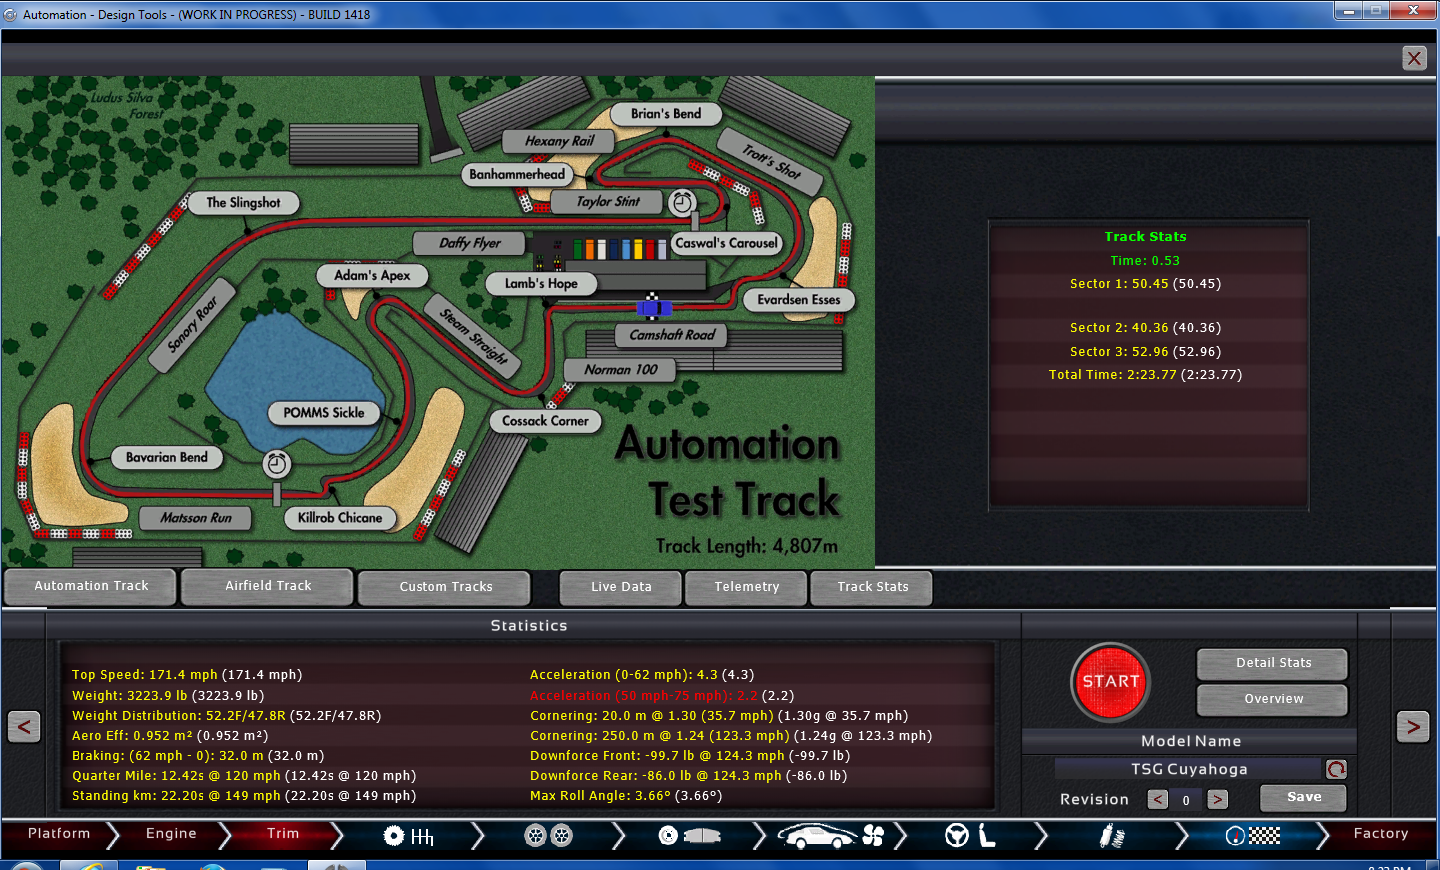
Task: Click the circular reset icon beside TSG Cuyahoga
Action: pos(1336,769)
